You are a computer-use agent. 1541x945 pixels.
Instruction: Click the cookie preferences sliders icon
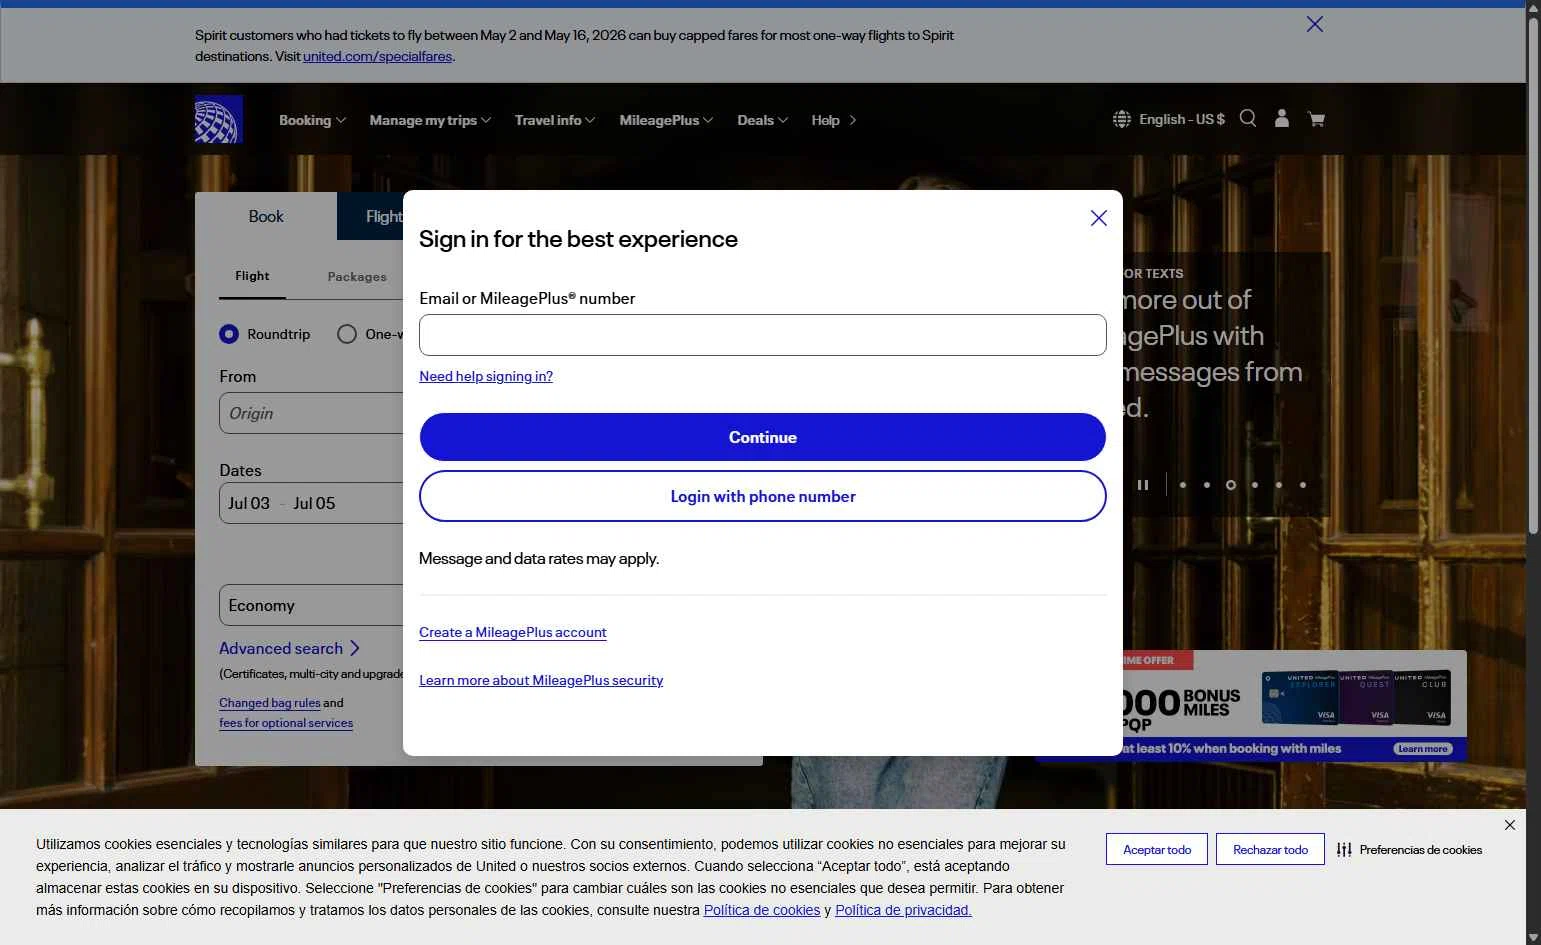tap(1344, 850)
